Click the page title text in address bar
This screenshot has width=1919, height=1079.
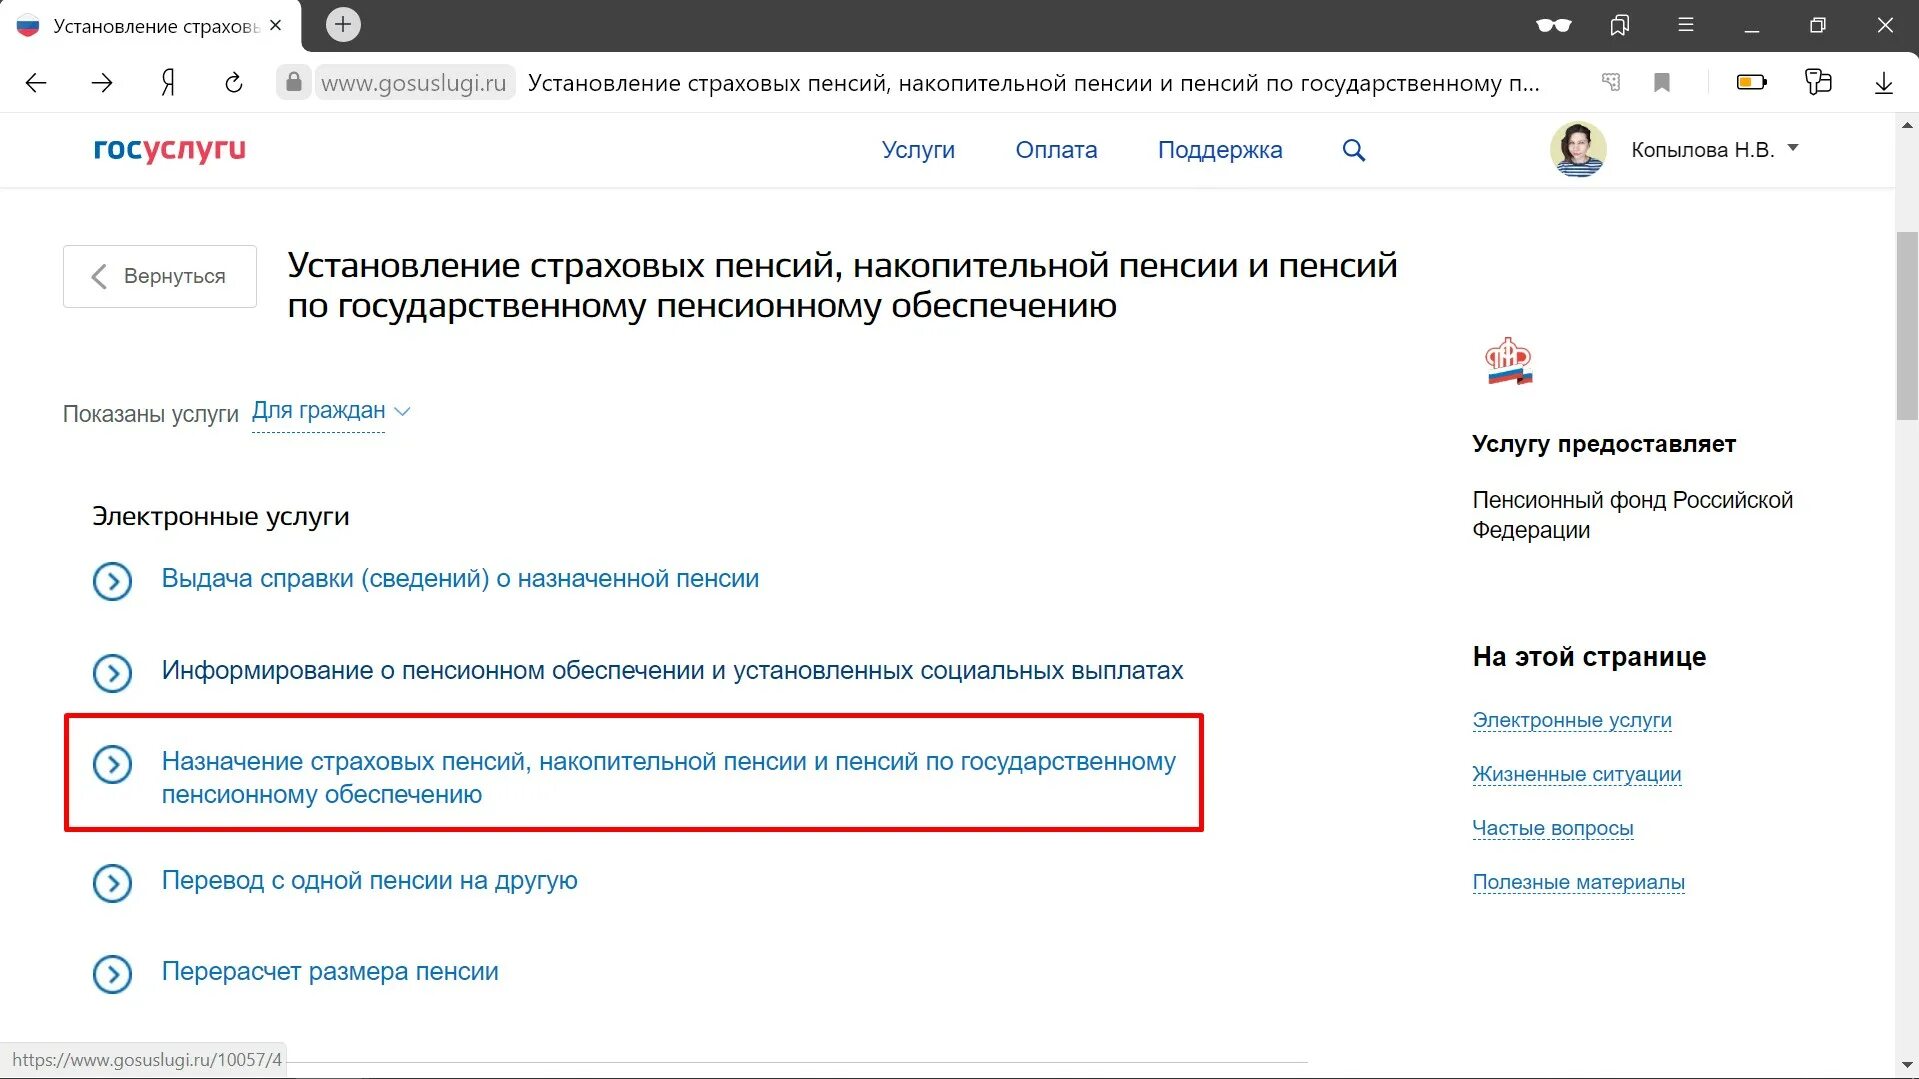(1033, 83)
